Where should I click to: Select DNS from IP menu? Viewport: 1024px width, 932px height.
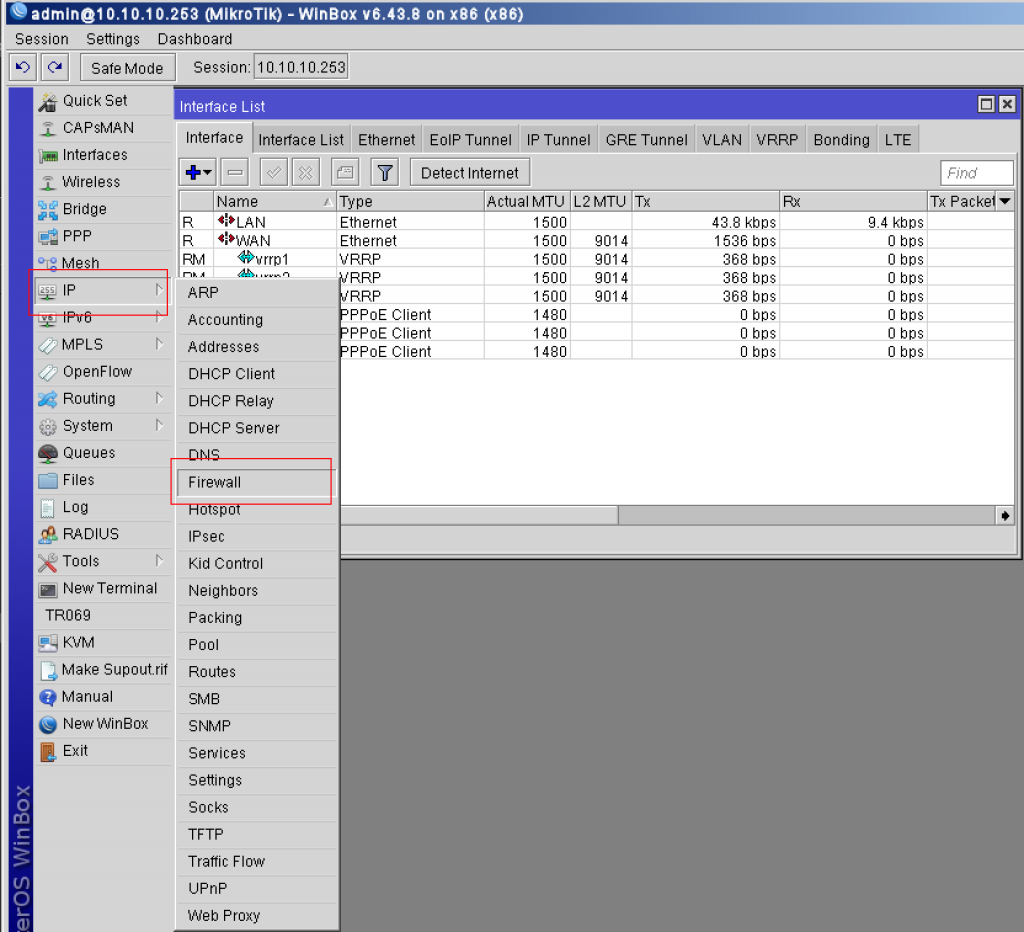pos(257,454)
